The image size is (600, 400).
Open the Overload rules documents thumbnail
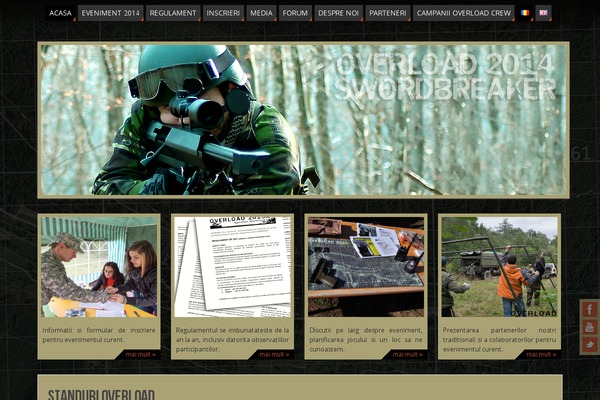click(233, 267)
